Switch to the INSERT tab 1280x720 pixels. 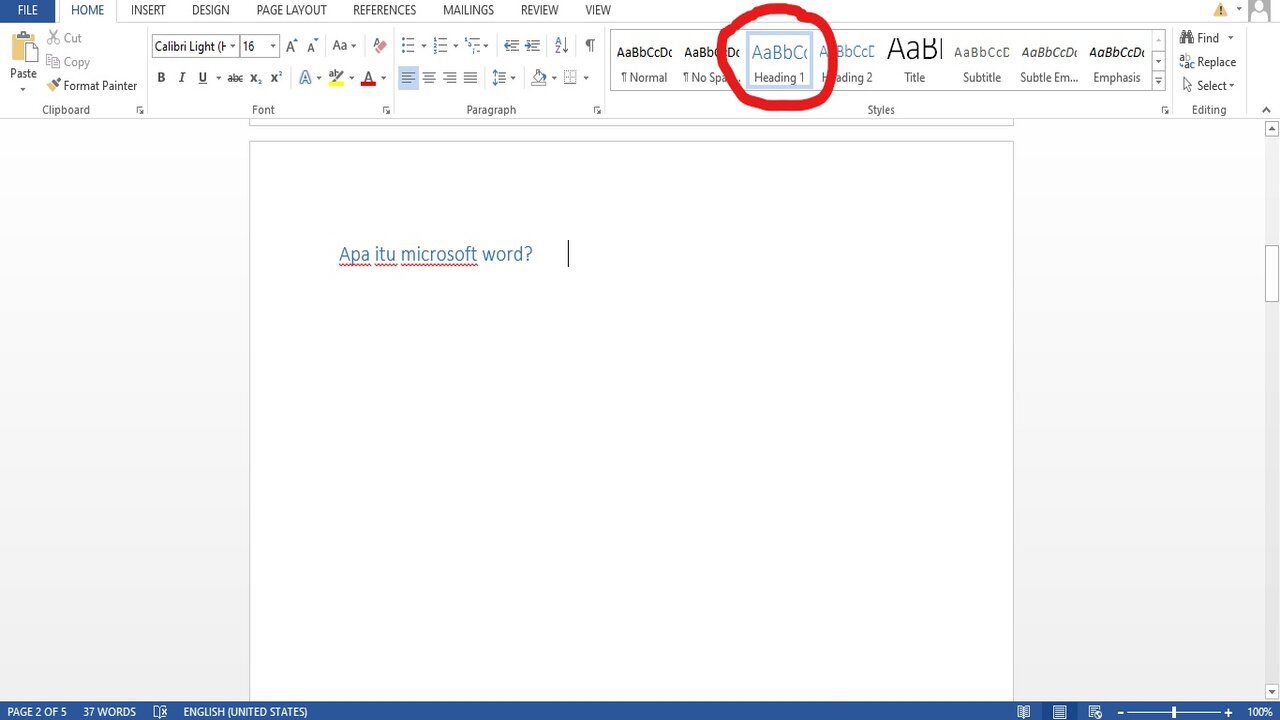pyautogui.click(x=148, y=10)
